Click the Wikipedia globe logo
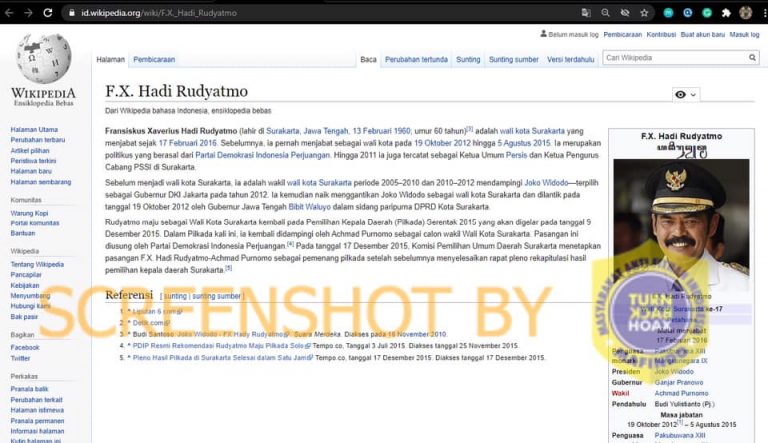 [x=44, y=58]
